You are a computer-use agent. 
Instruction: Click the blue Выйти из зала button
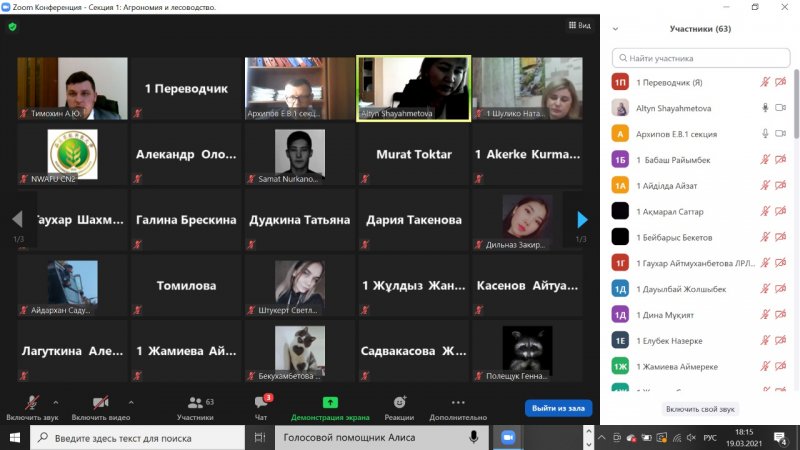pyautogui.click(x=559, y=408)
